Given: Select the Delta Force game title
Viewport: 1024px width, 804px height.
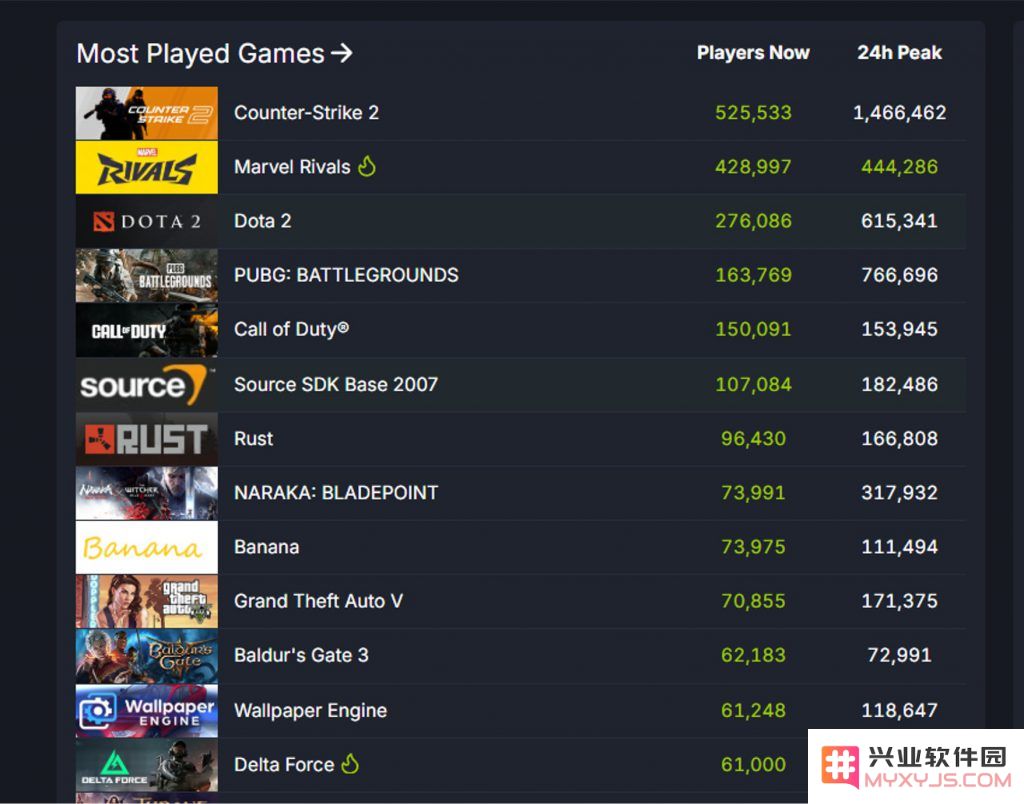Looking at the screenshot, I should click(x=284, y=764).
